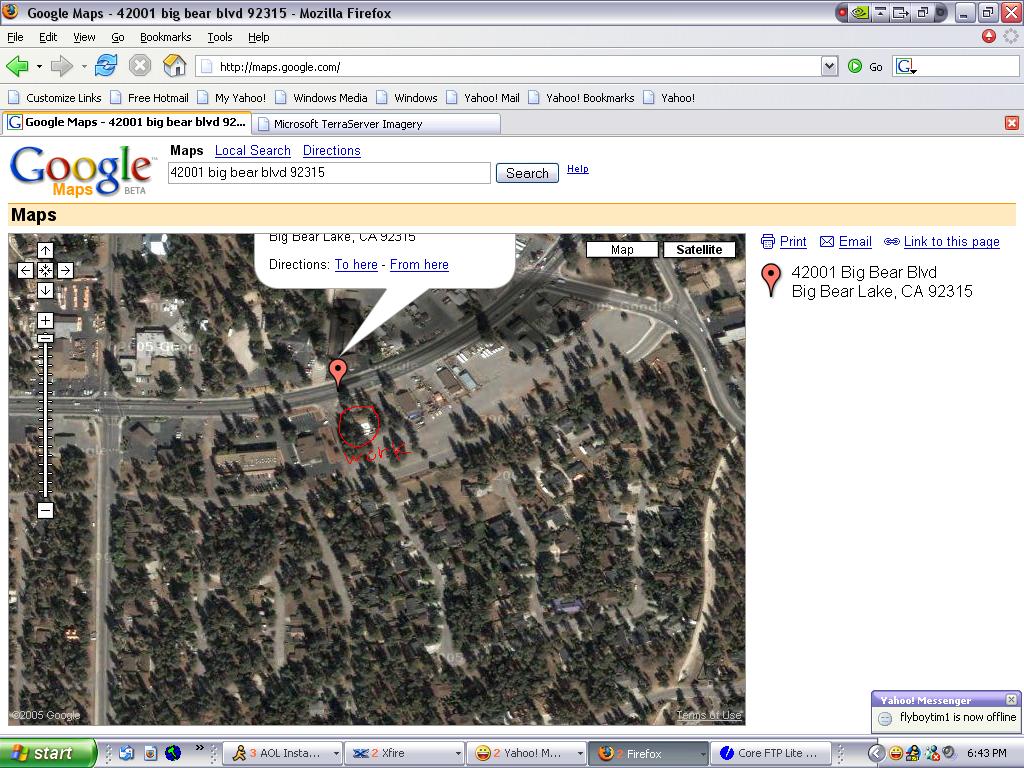Switch map to Satellite view
Screen dimensions: 1024x768
pos(699,250)
